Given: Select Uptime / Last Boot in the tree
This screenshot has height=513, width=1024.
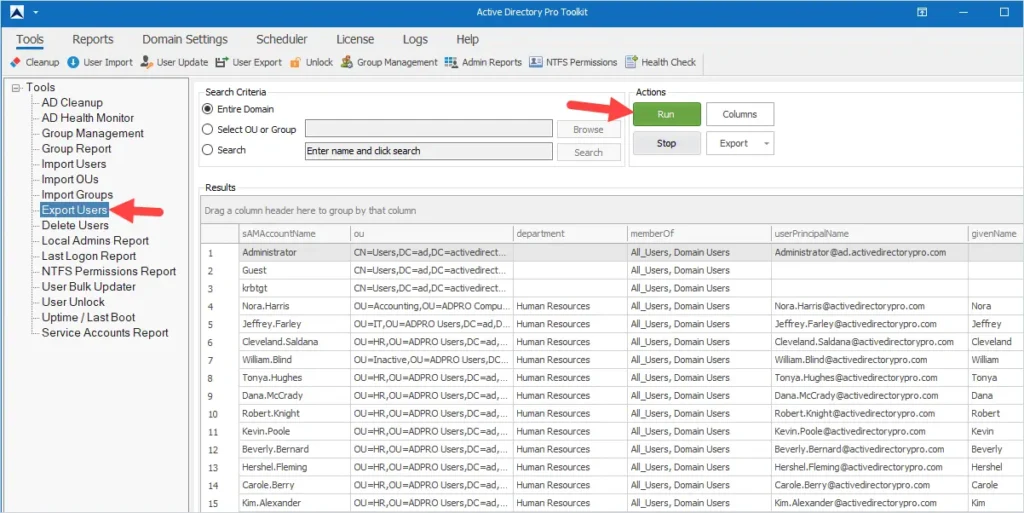Looking at the screenshot, I should pos(88,317).
